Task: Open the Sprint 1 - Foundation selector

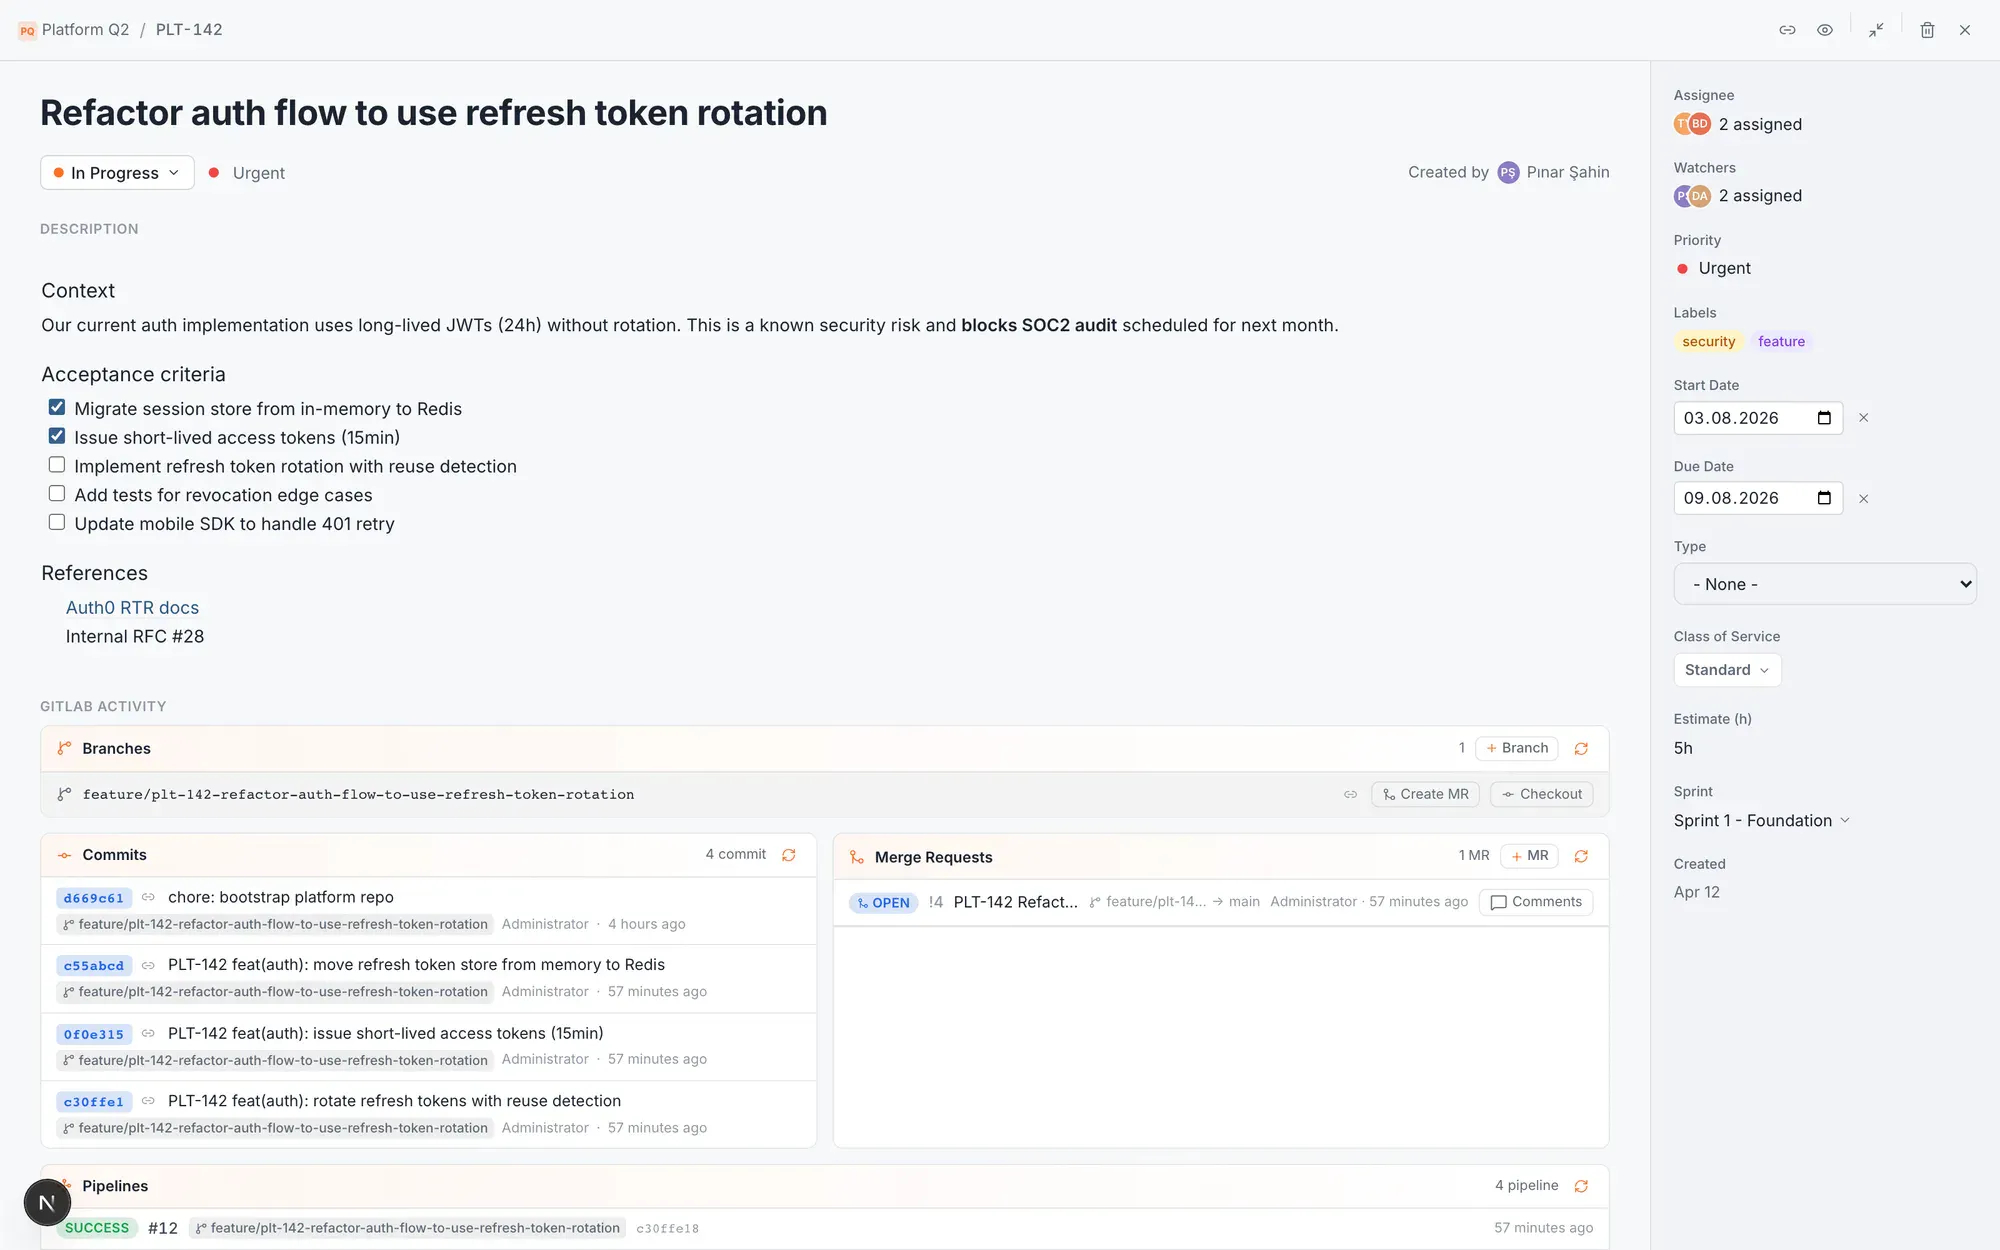Action: [1762, 820]
